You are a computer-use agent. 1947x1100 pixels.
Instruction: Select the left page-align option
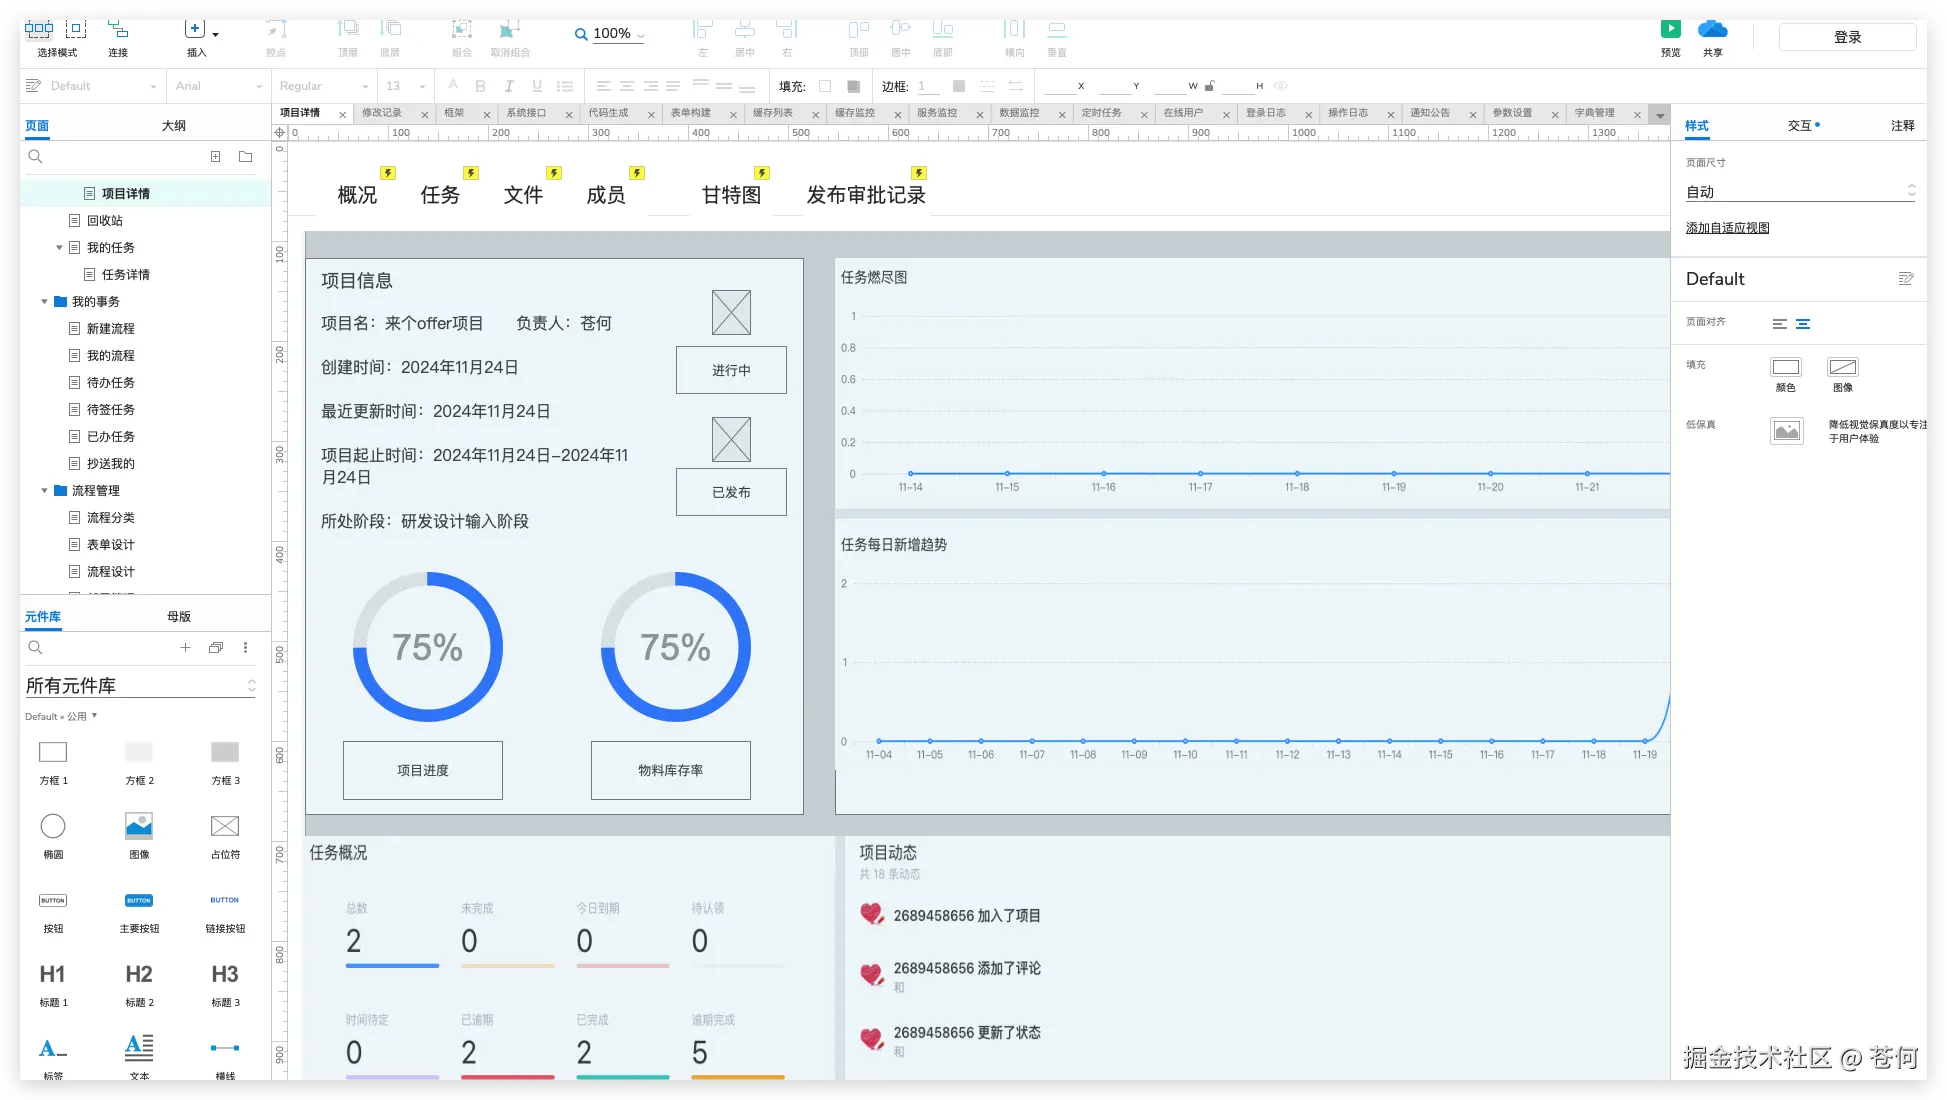point(1779,324)
